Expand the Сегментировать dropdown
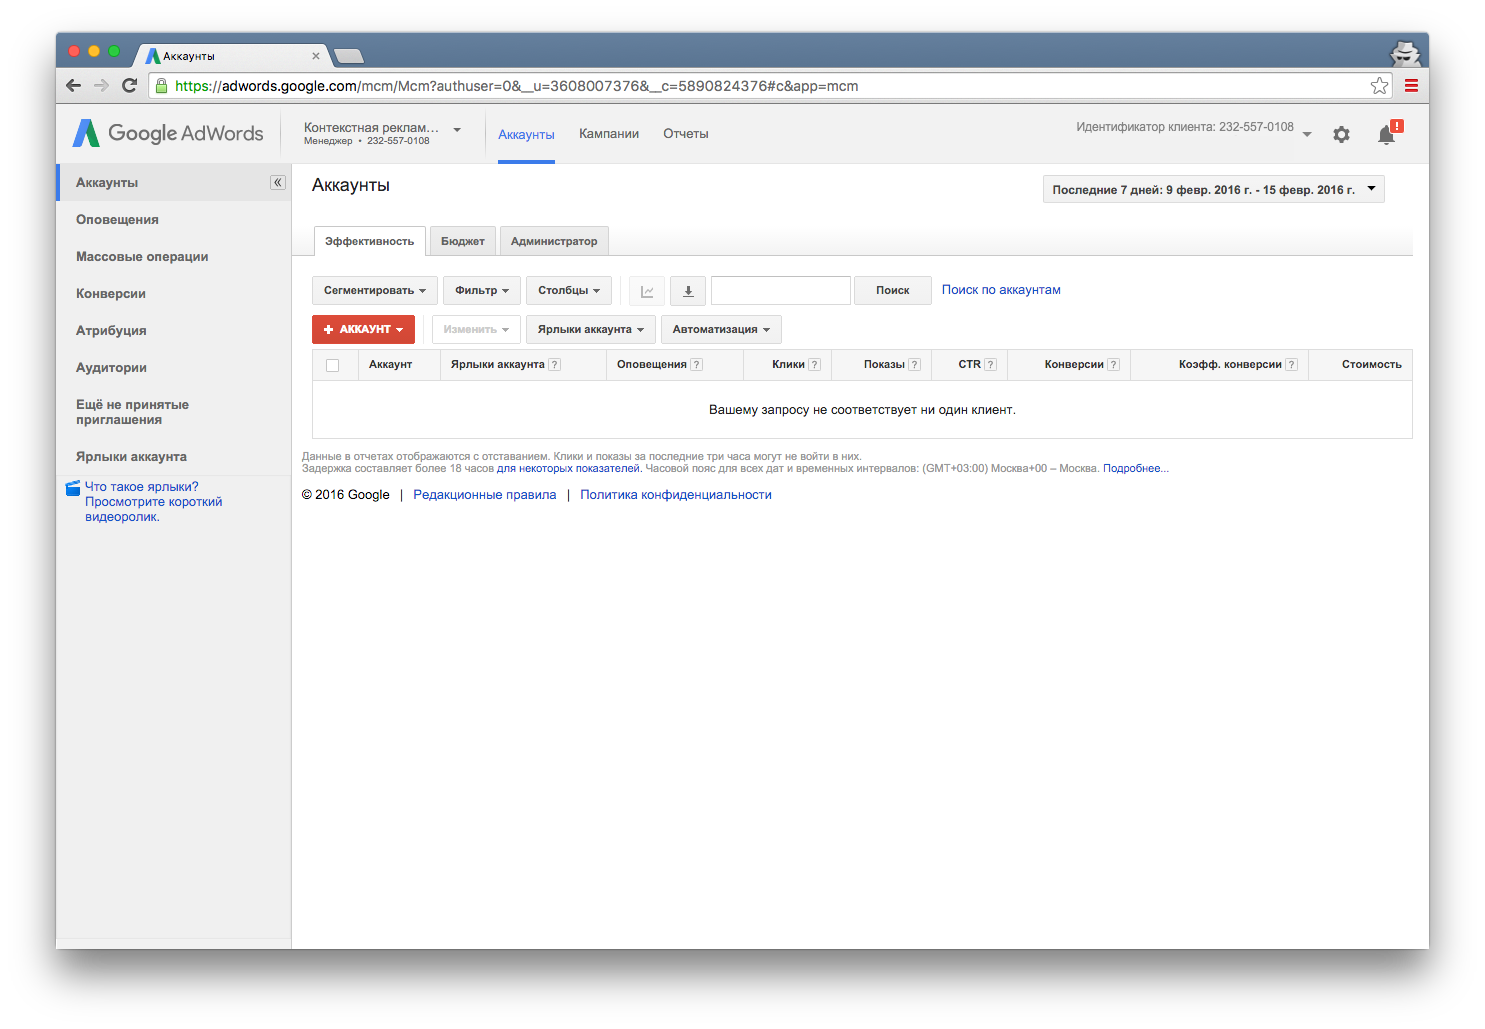 click(374, 291)
